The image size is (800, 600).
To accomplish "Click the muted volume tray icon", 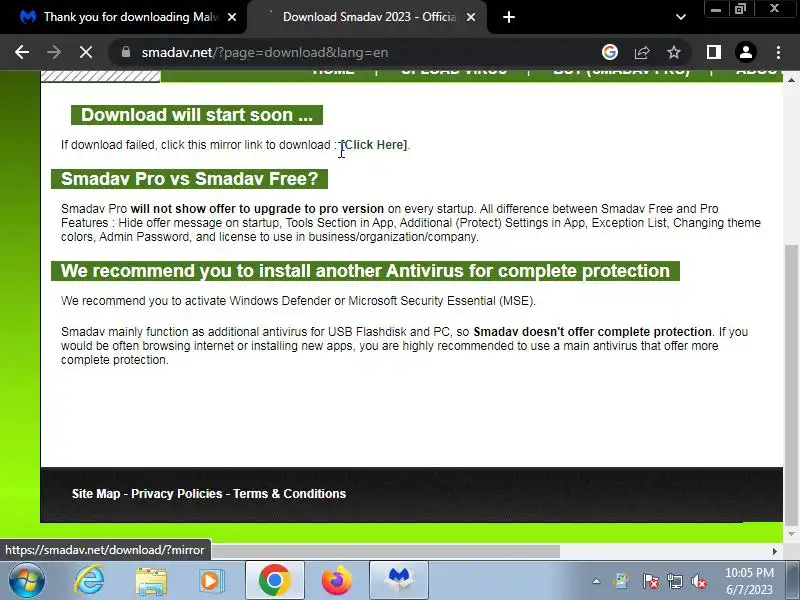I will tap(699, 581).
